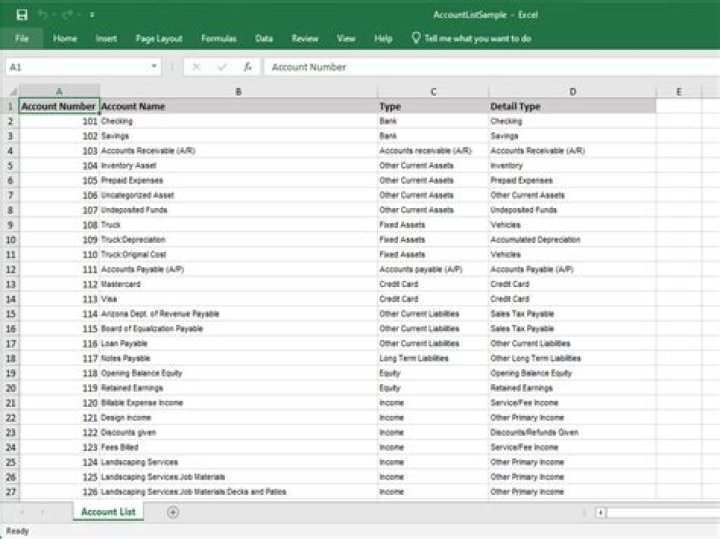Screen dimensions: 720x539
Task: Click the Select All corner triangle
Action: point(10,91)
